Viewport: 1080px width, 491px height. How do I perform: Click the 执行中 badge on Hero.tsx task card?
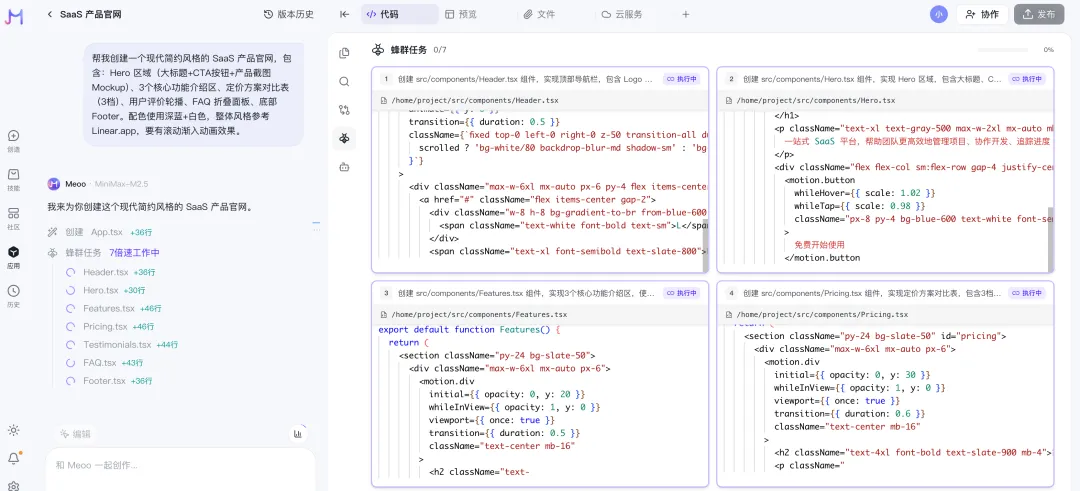[1027, 79]
